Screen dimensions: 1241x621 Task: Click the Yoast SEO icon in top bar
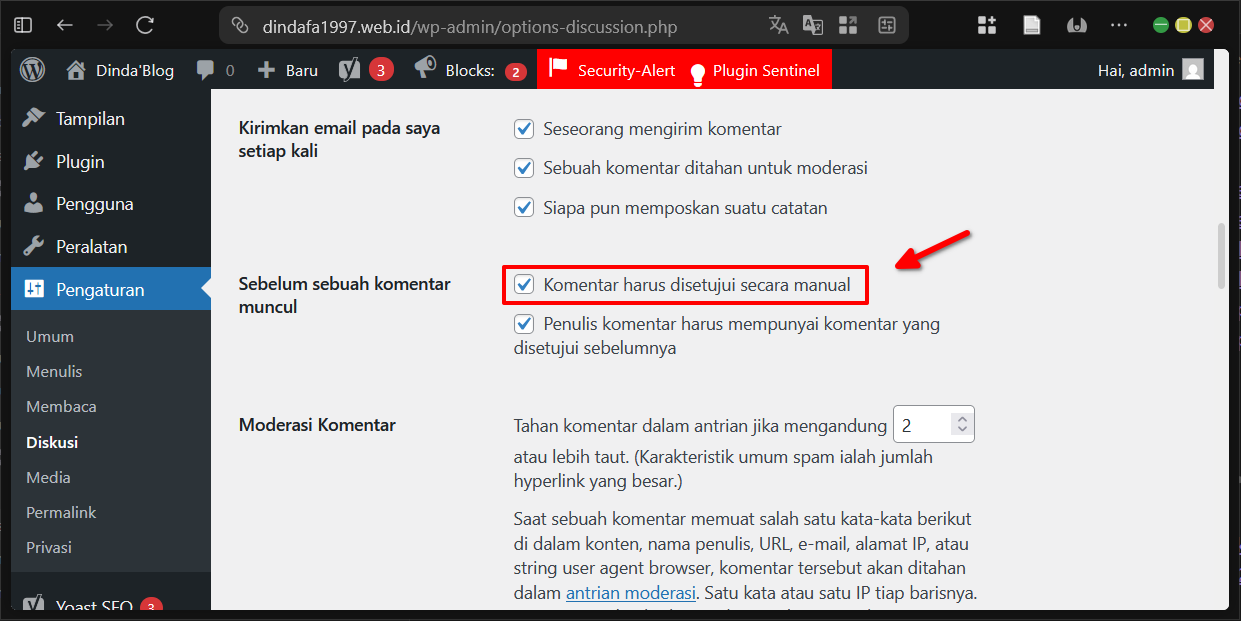[x=350, y=70]
